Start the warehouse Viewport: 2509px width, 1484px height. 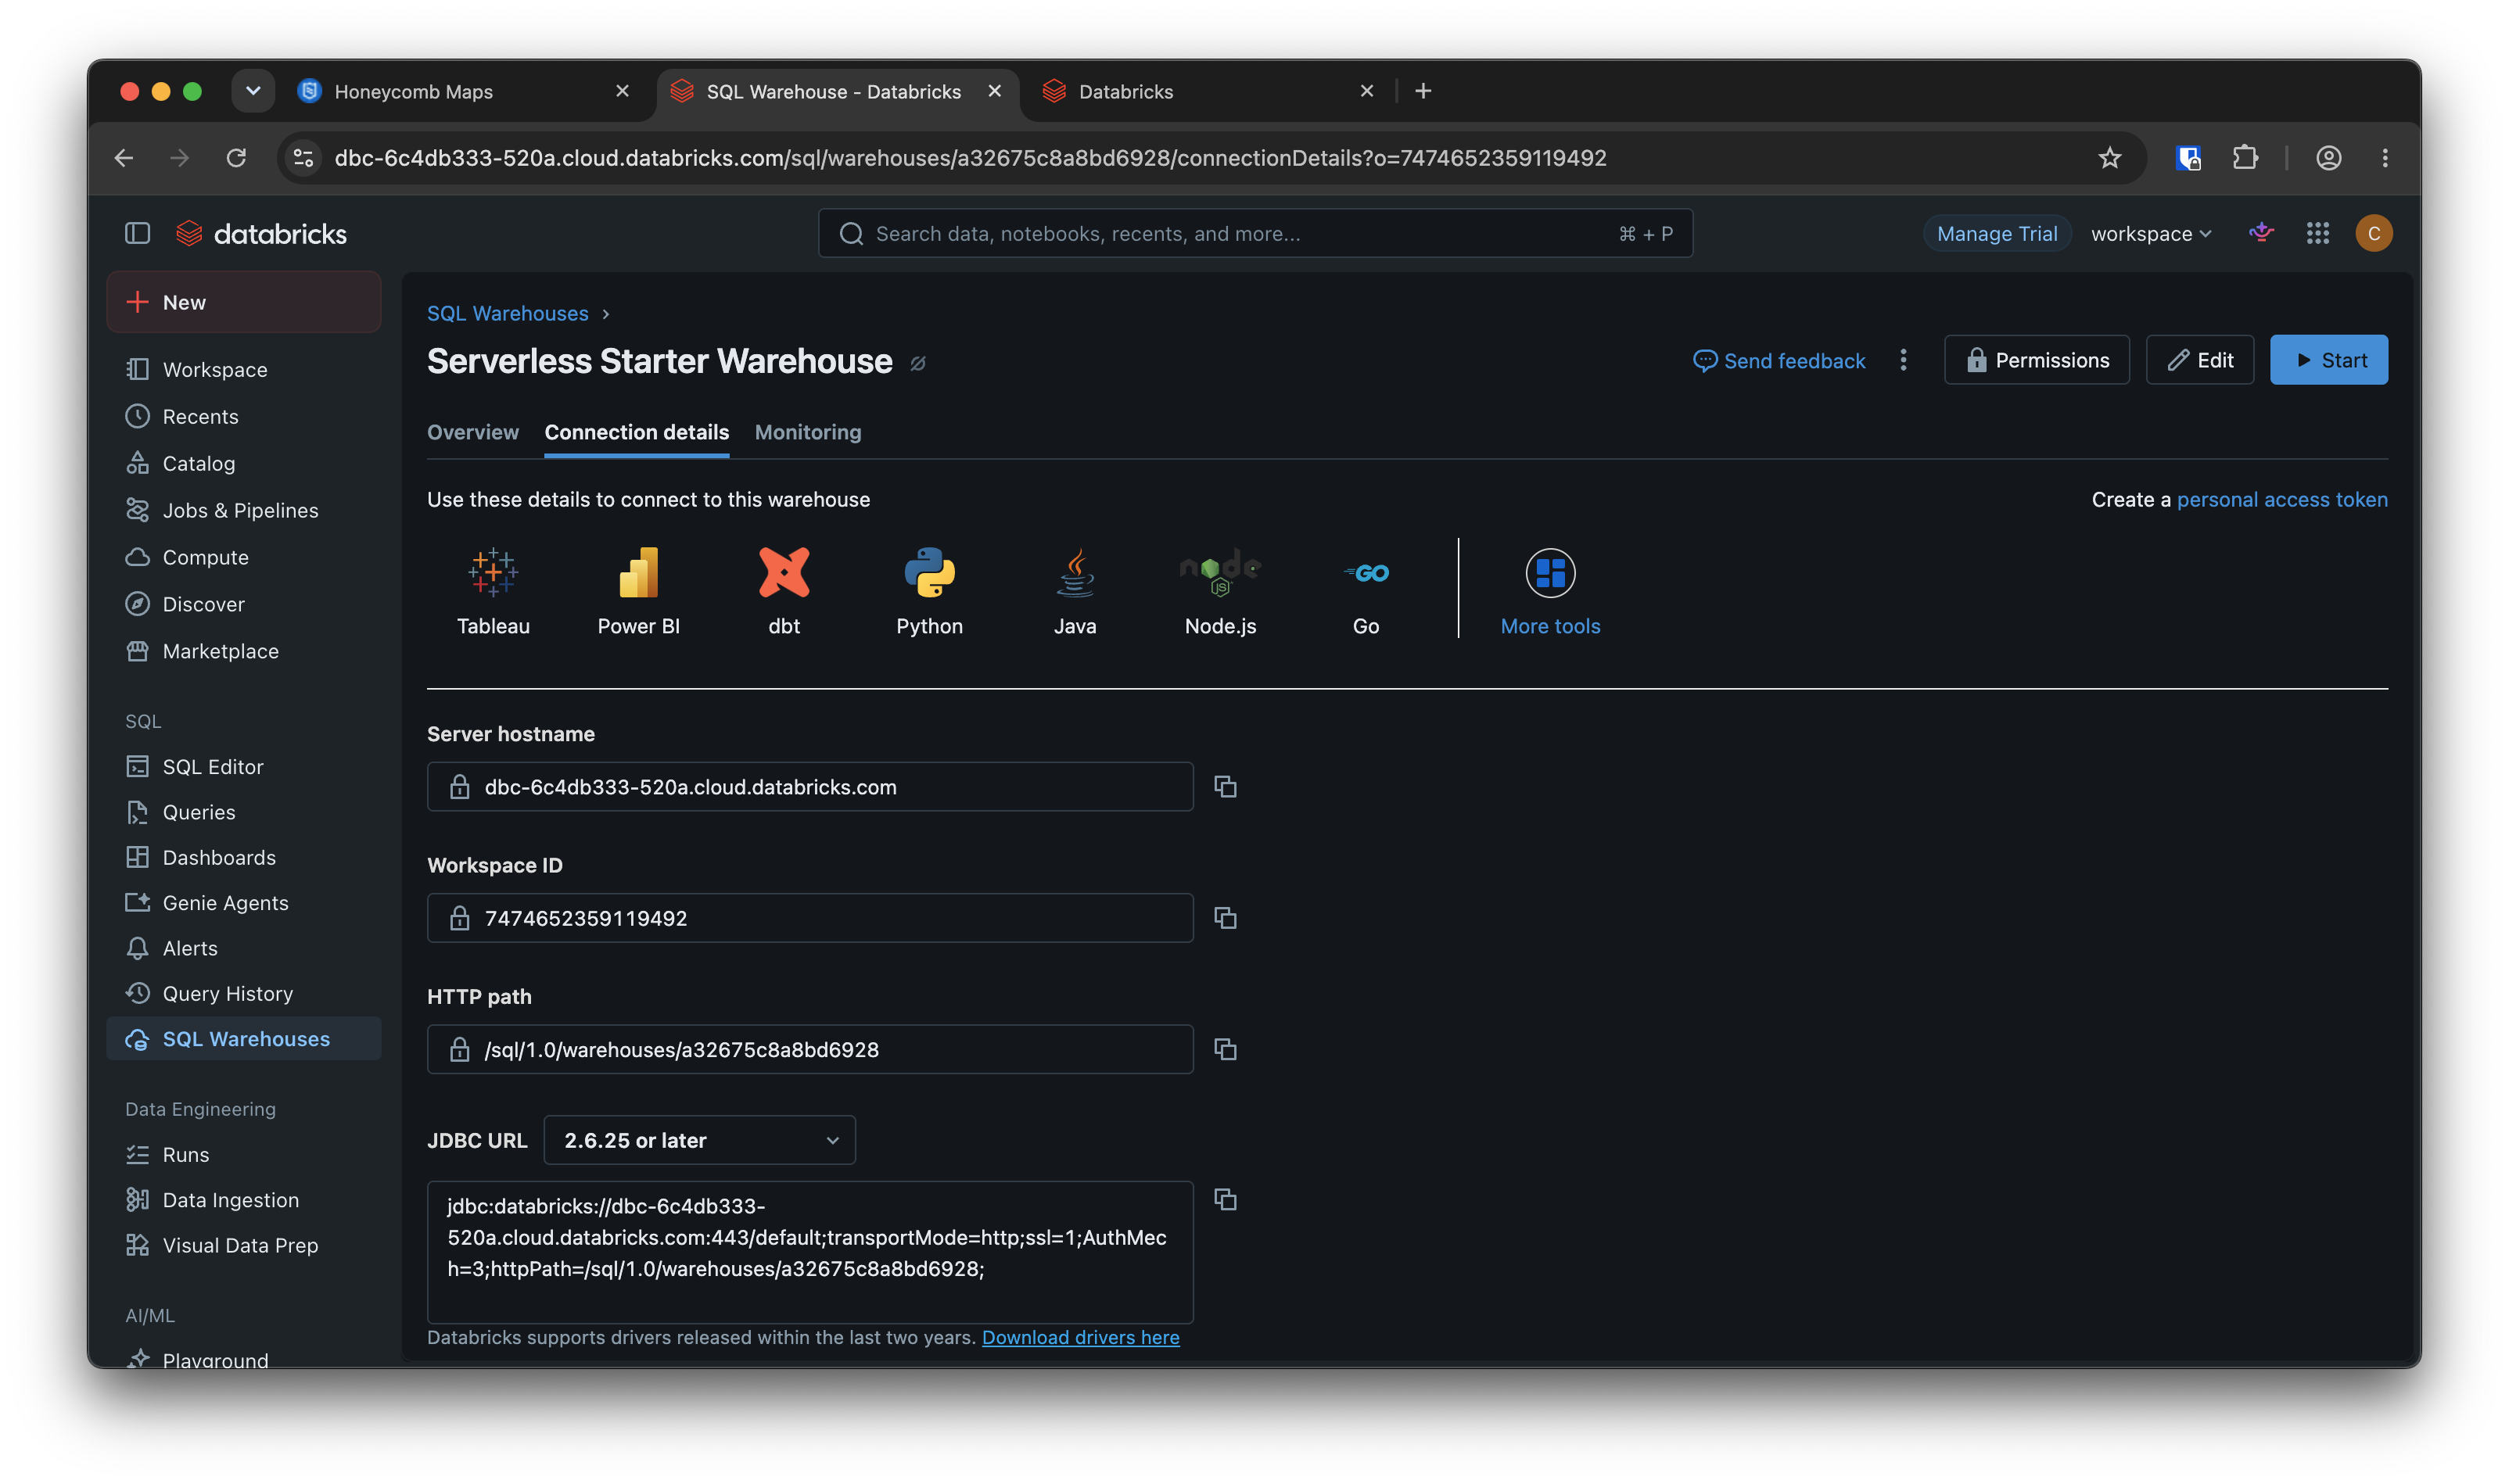[2328, 360]
